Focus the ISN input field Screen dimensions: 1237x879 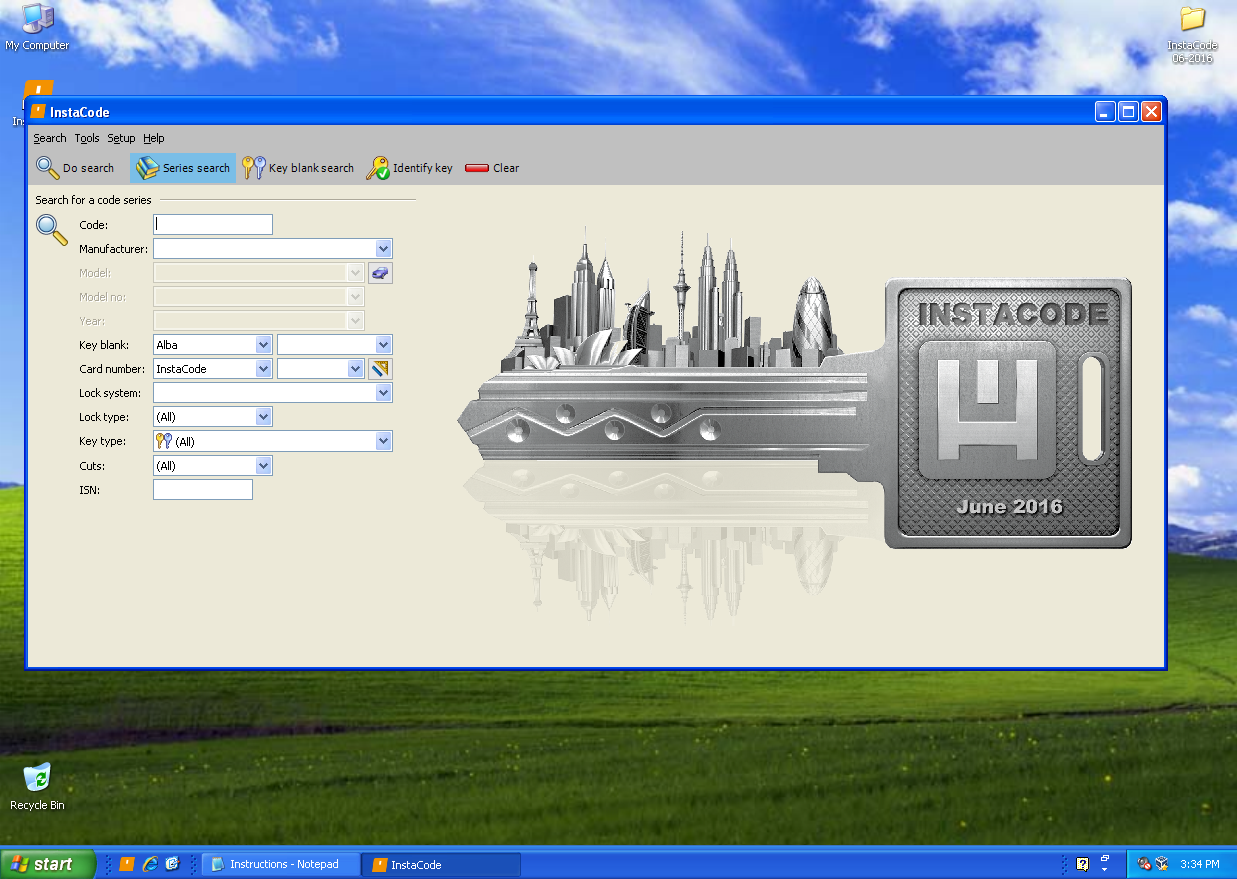203,490
